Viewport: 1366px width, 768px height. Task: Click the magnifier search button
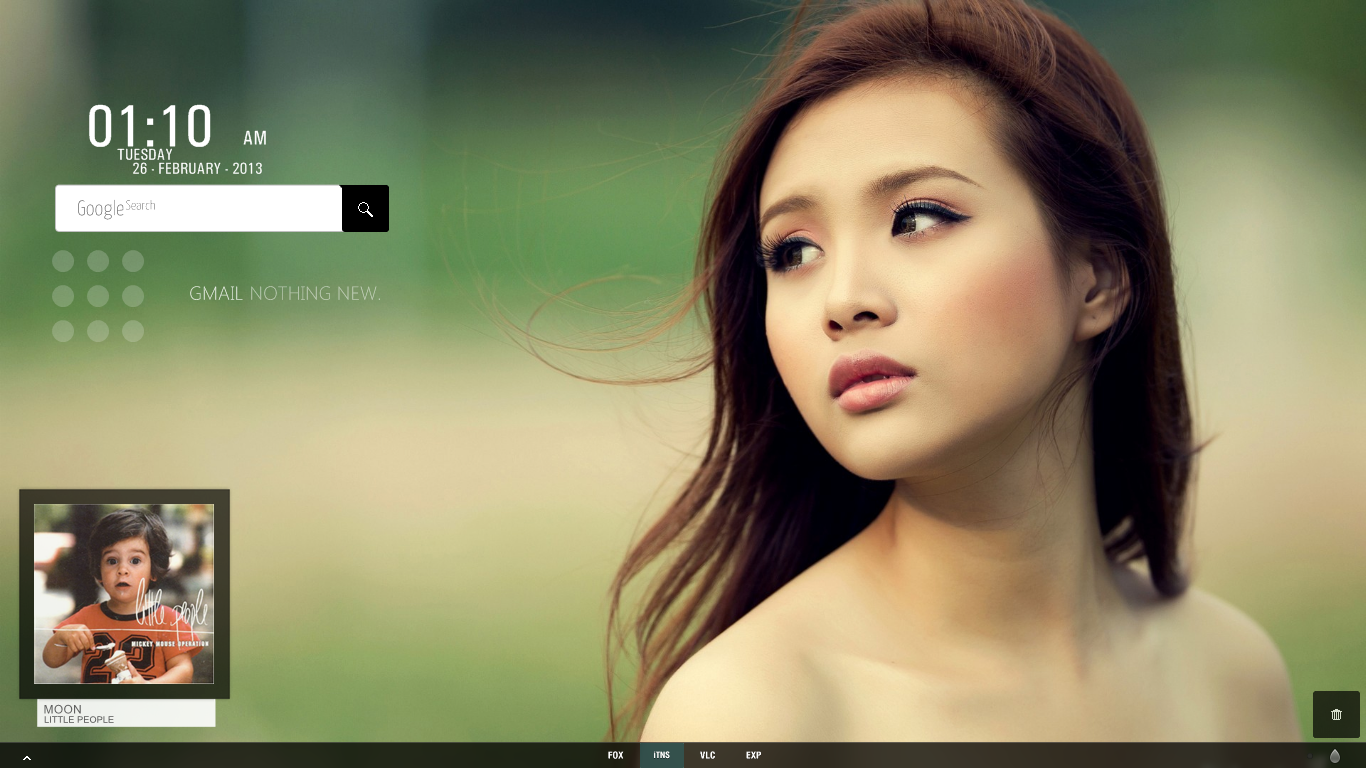point(365,209)
